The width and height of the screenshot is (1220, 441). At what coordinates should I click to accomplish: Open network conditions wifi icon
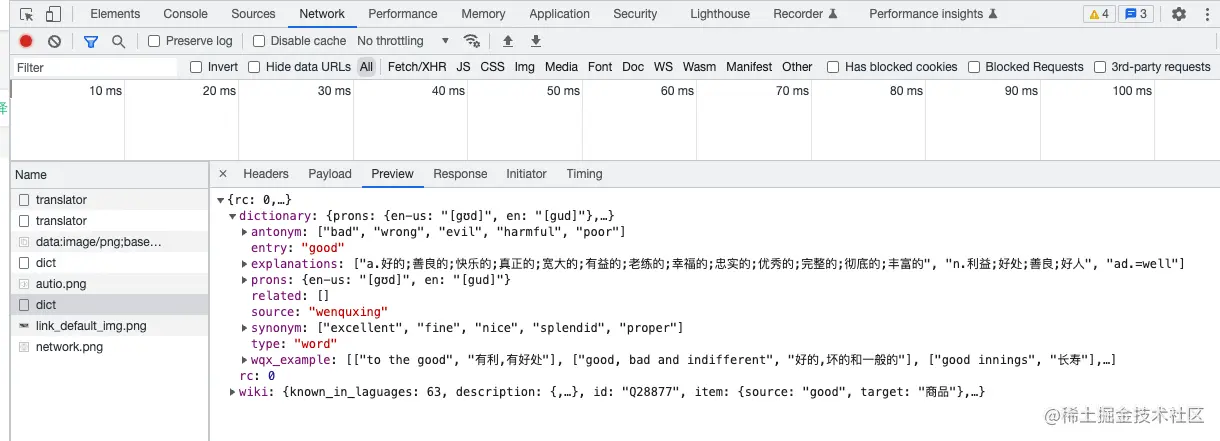point(472,41)
